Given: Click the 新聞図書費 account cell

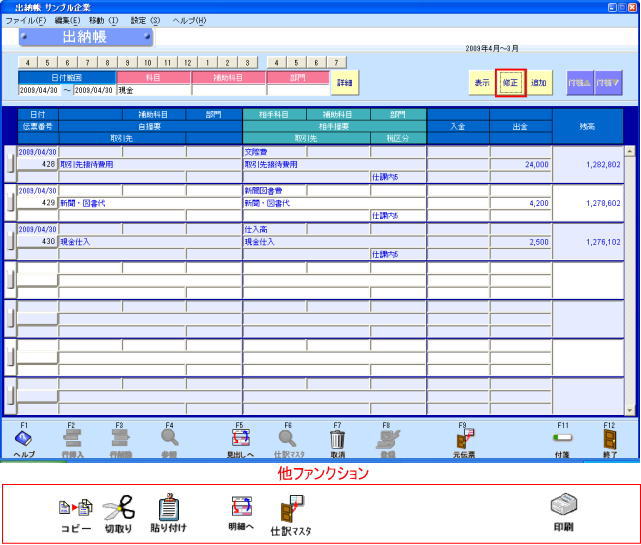Looking at the screenshot, I should point(274,191).
